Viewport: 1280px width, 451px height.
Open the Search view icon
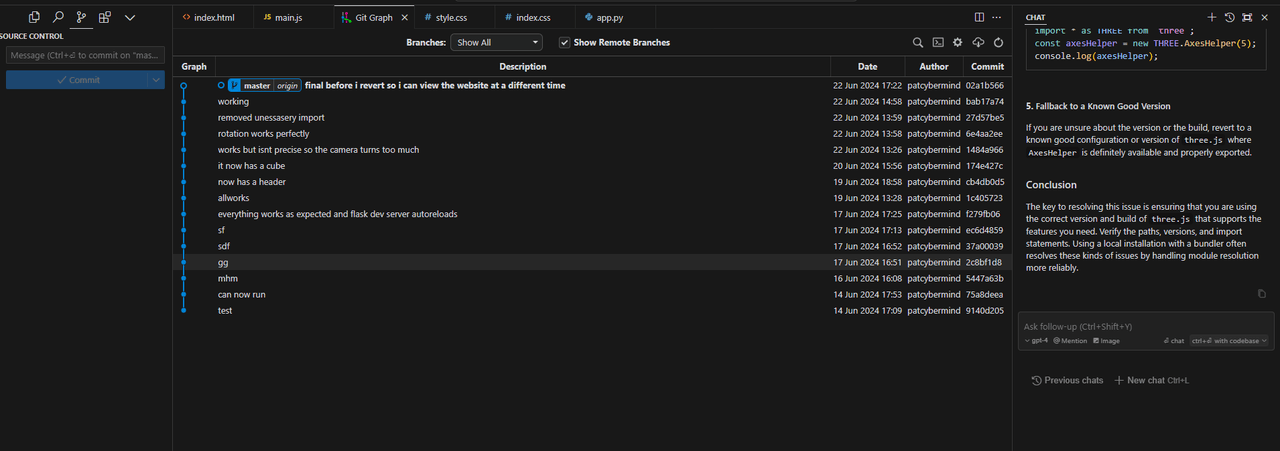click(58, 17)
